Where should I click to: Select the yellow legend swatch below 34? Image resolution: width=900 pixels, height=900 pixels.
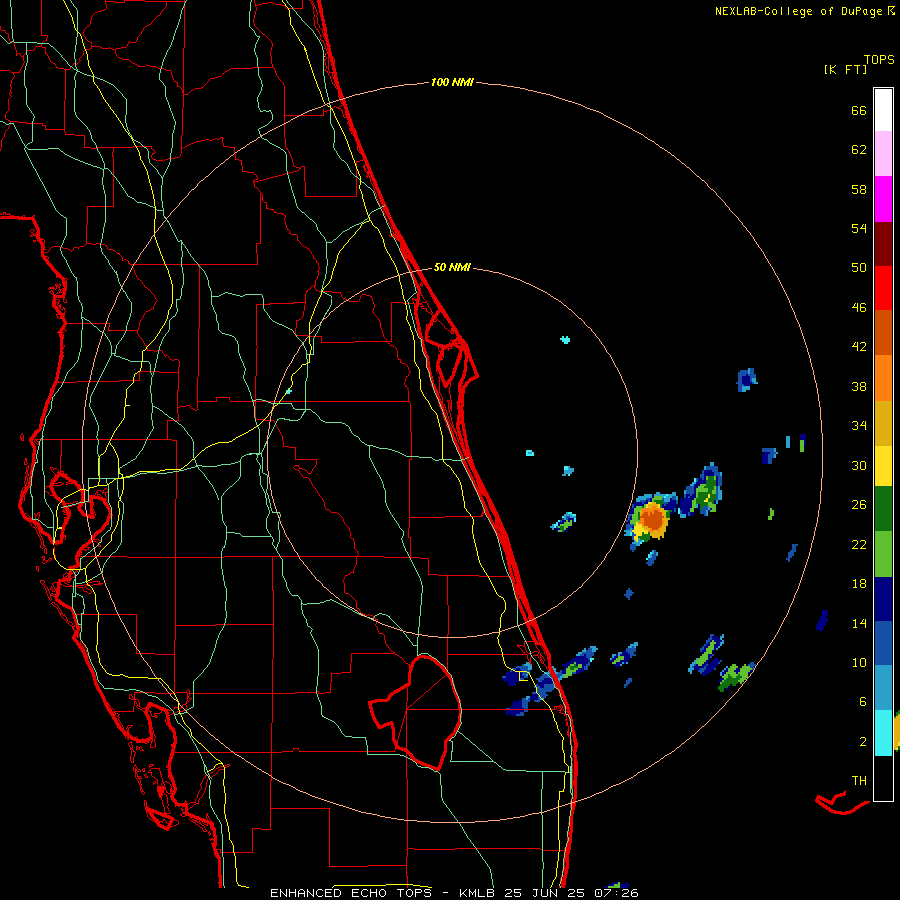883,466
